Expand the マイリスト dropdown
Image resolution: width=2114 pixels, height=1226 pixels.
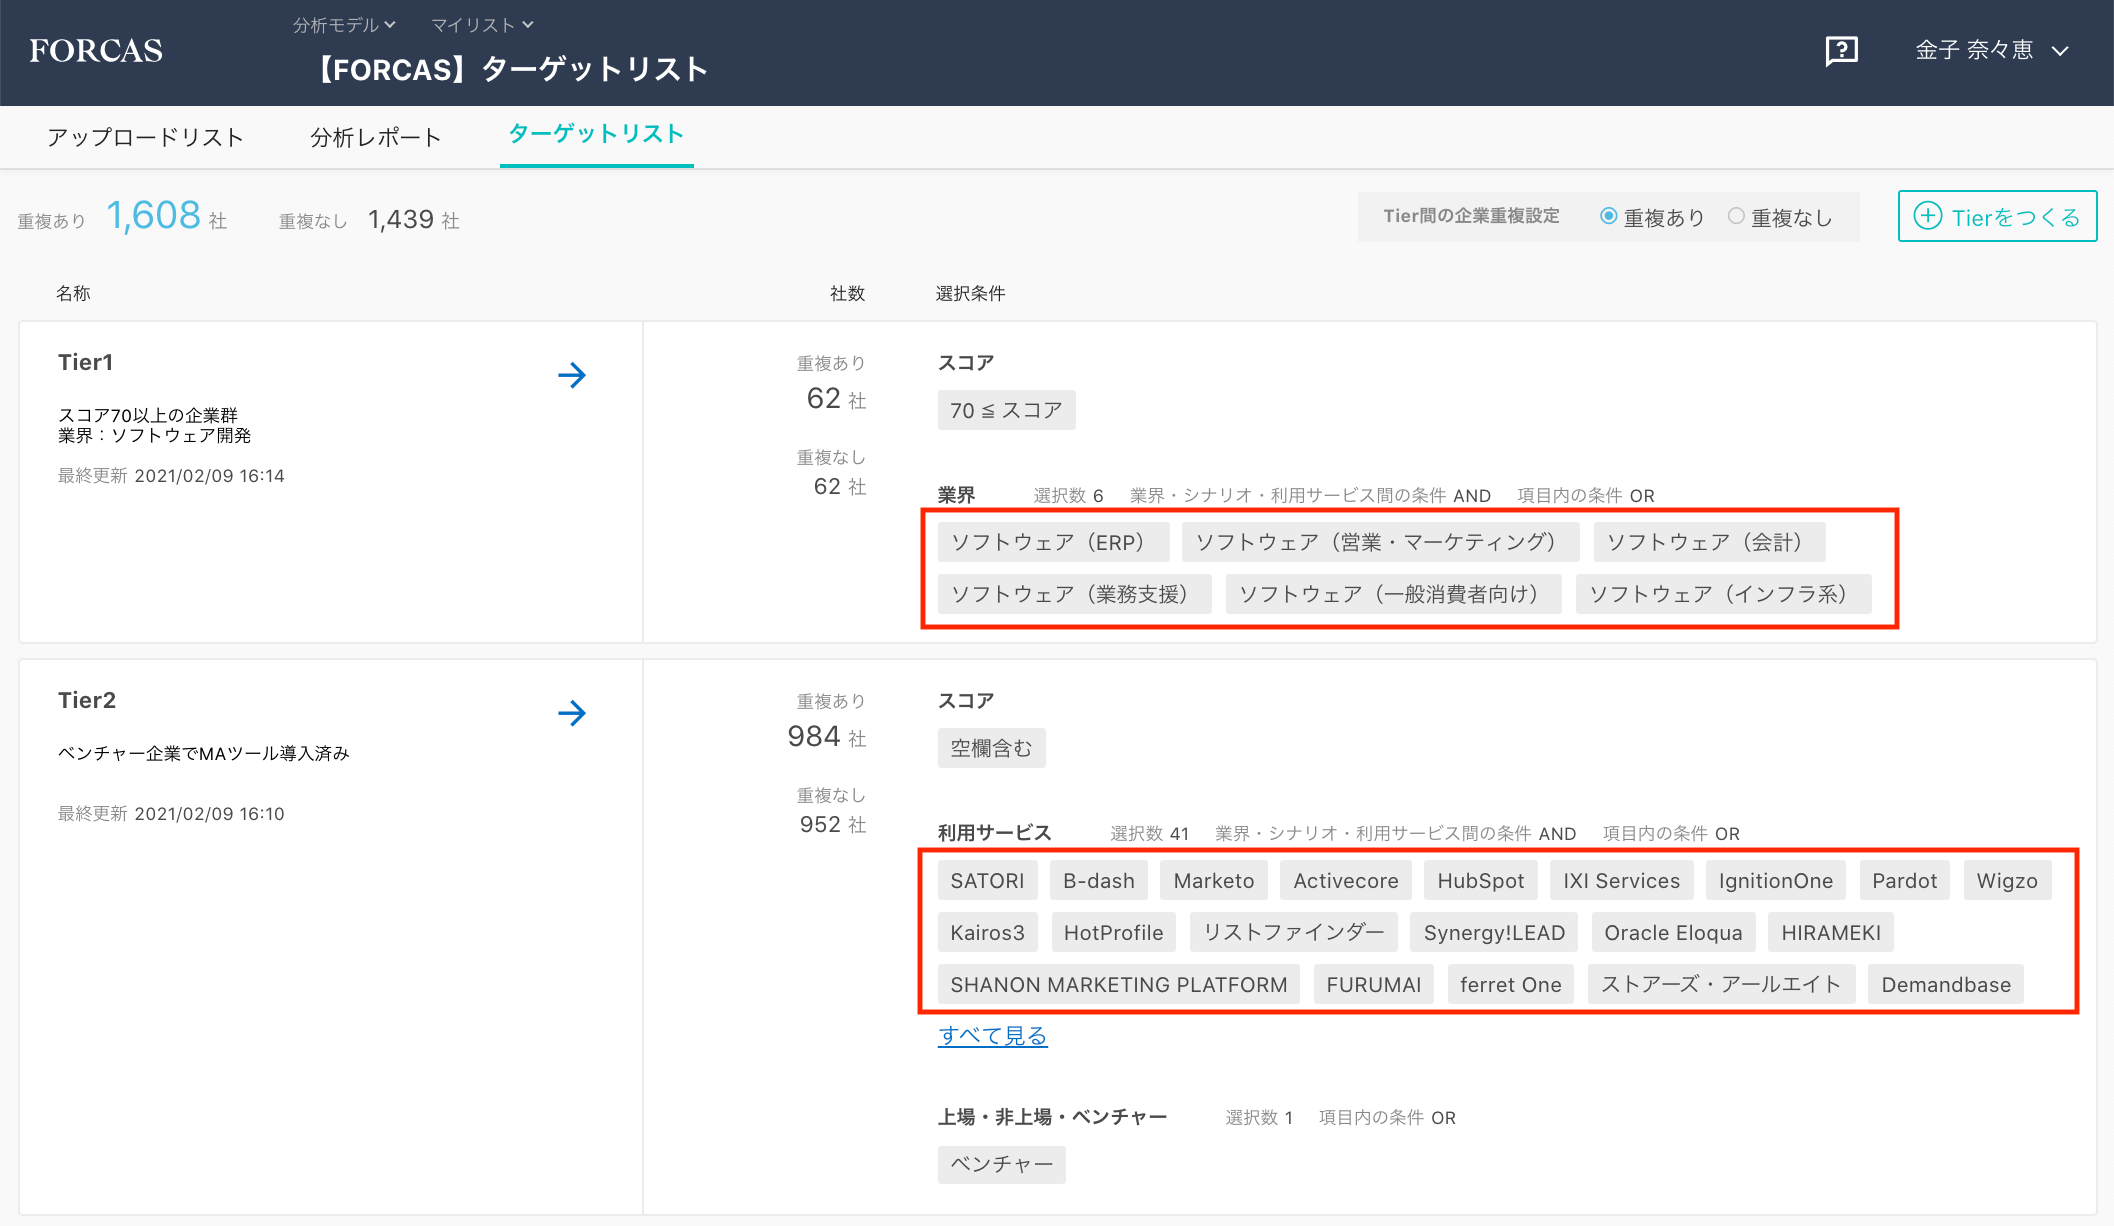click(x=482, y=25)
